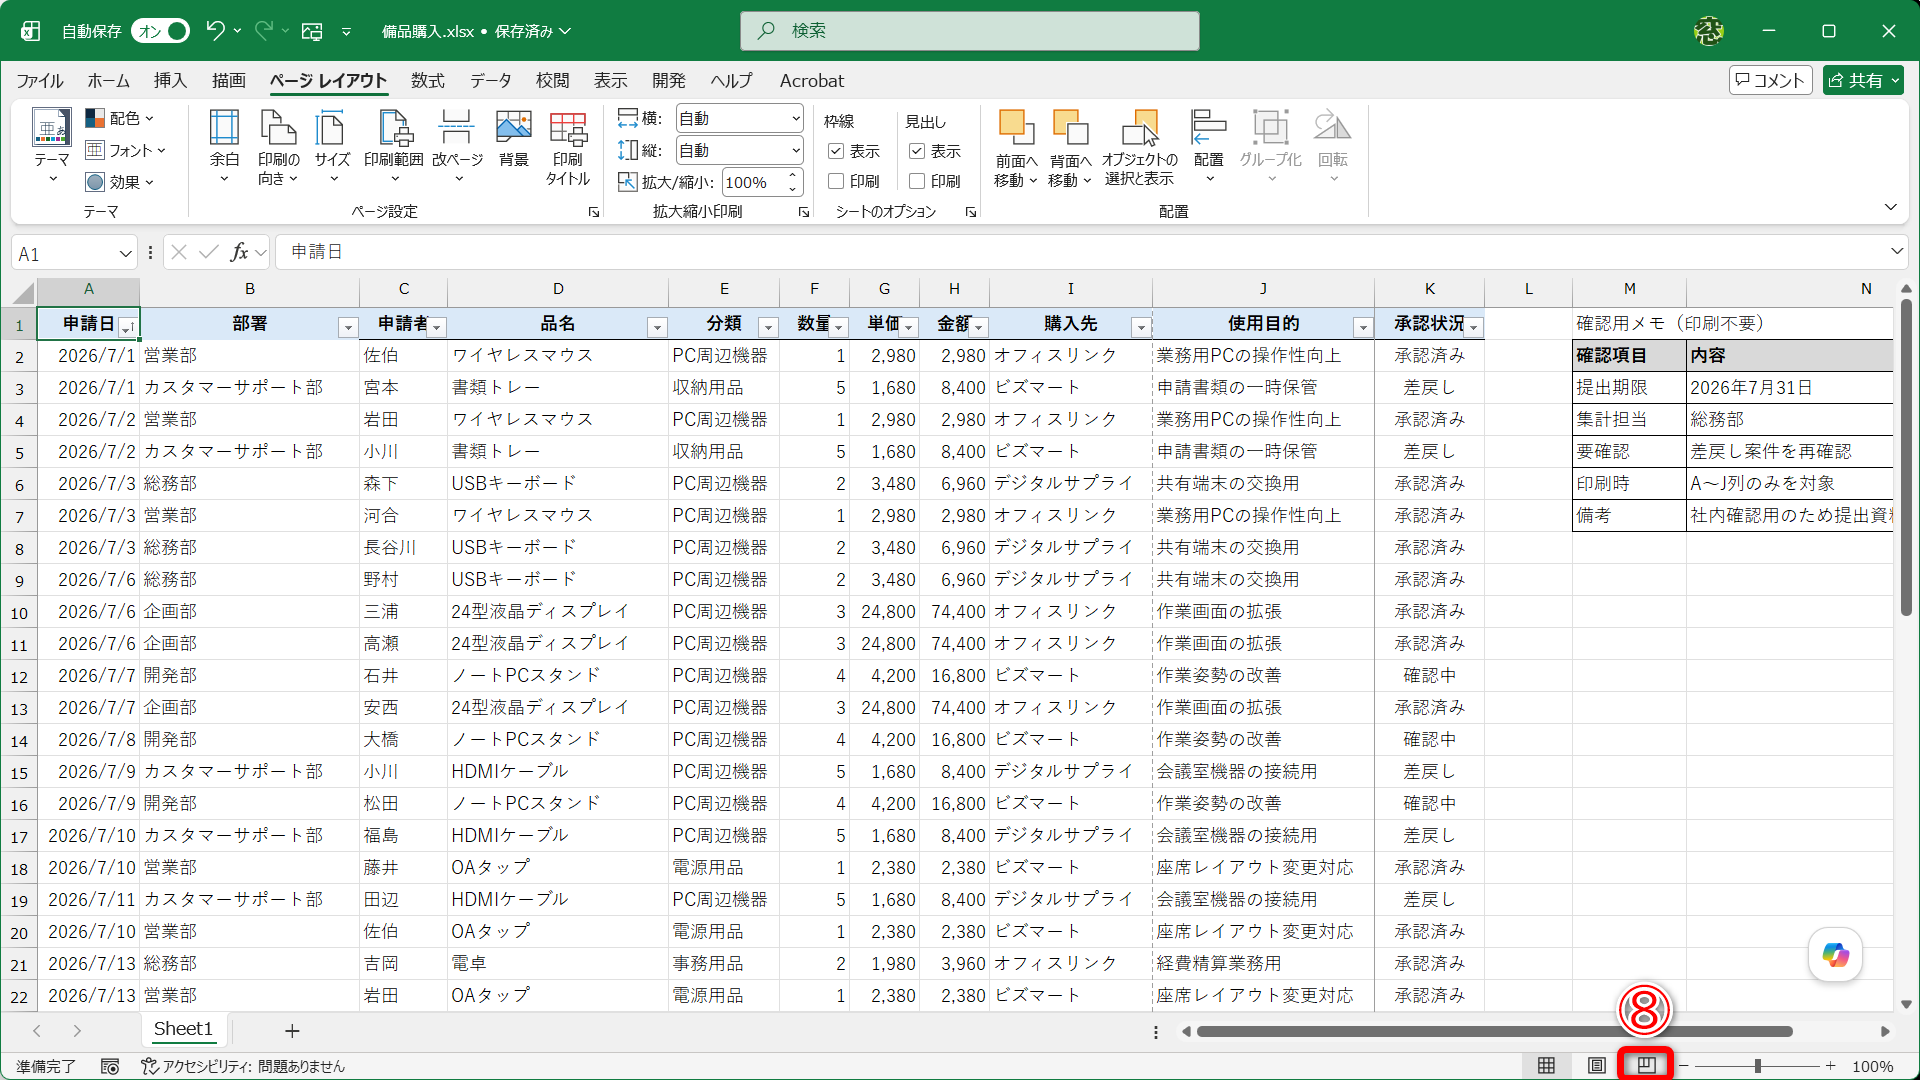Viewport: 1920px width, 1080px height.
Task: Click the zoom slider handle
Action: (x=1757, y=1066)
